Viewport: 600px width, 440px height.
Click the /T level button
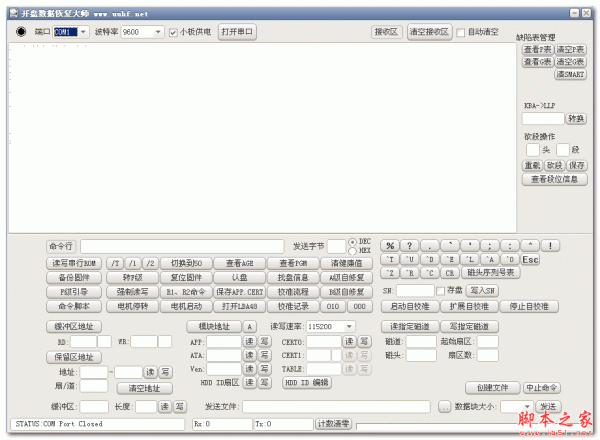click(x=115, y=263)
